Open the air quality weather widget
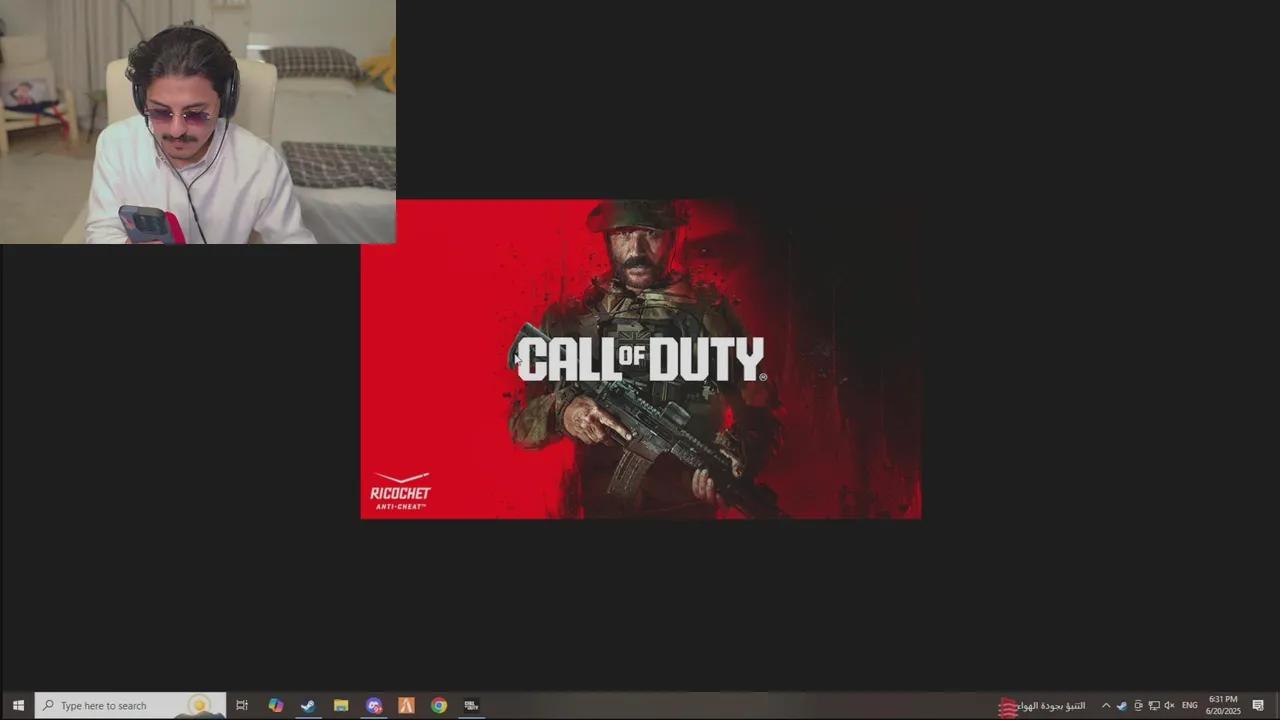Screen dimensions: 1280x720 [x=1042, y=706]
